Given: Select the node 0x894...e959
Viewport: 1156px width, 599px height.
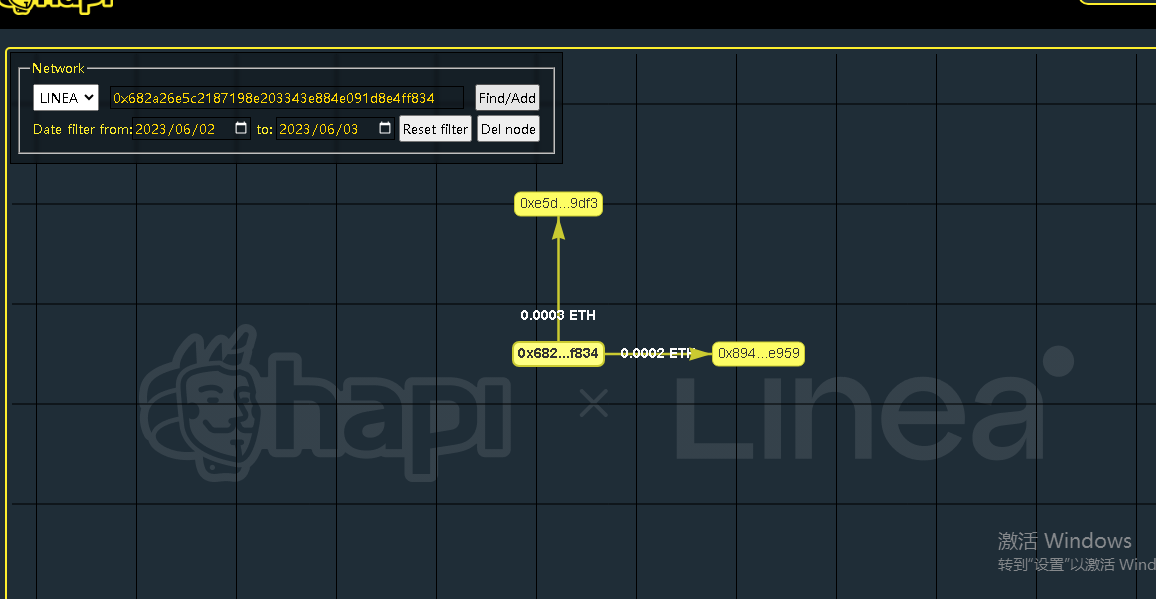Looking at the screenshot, I should point(758,353).
